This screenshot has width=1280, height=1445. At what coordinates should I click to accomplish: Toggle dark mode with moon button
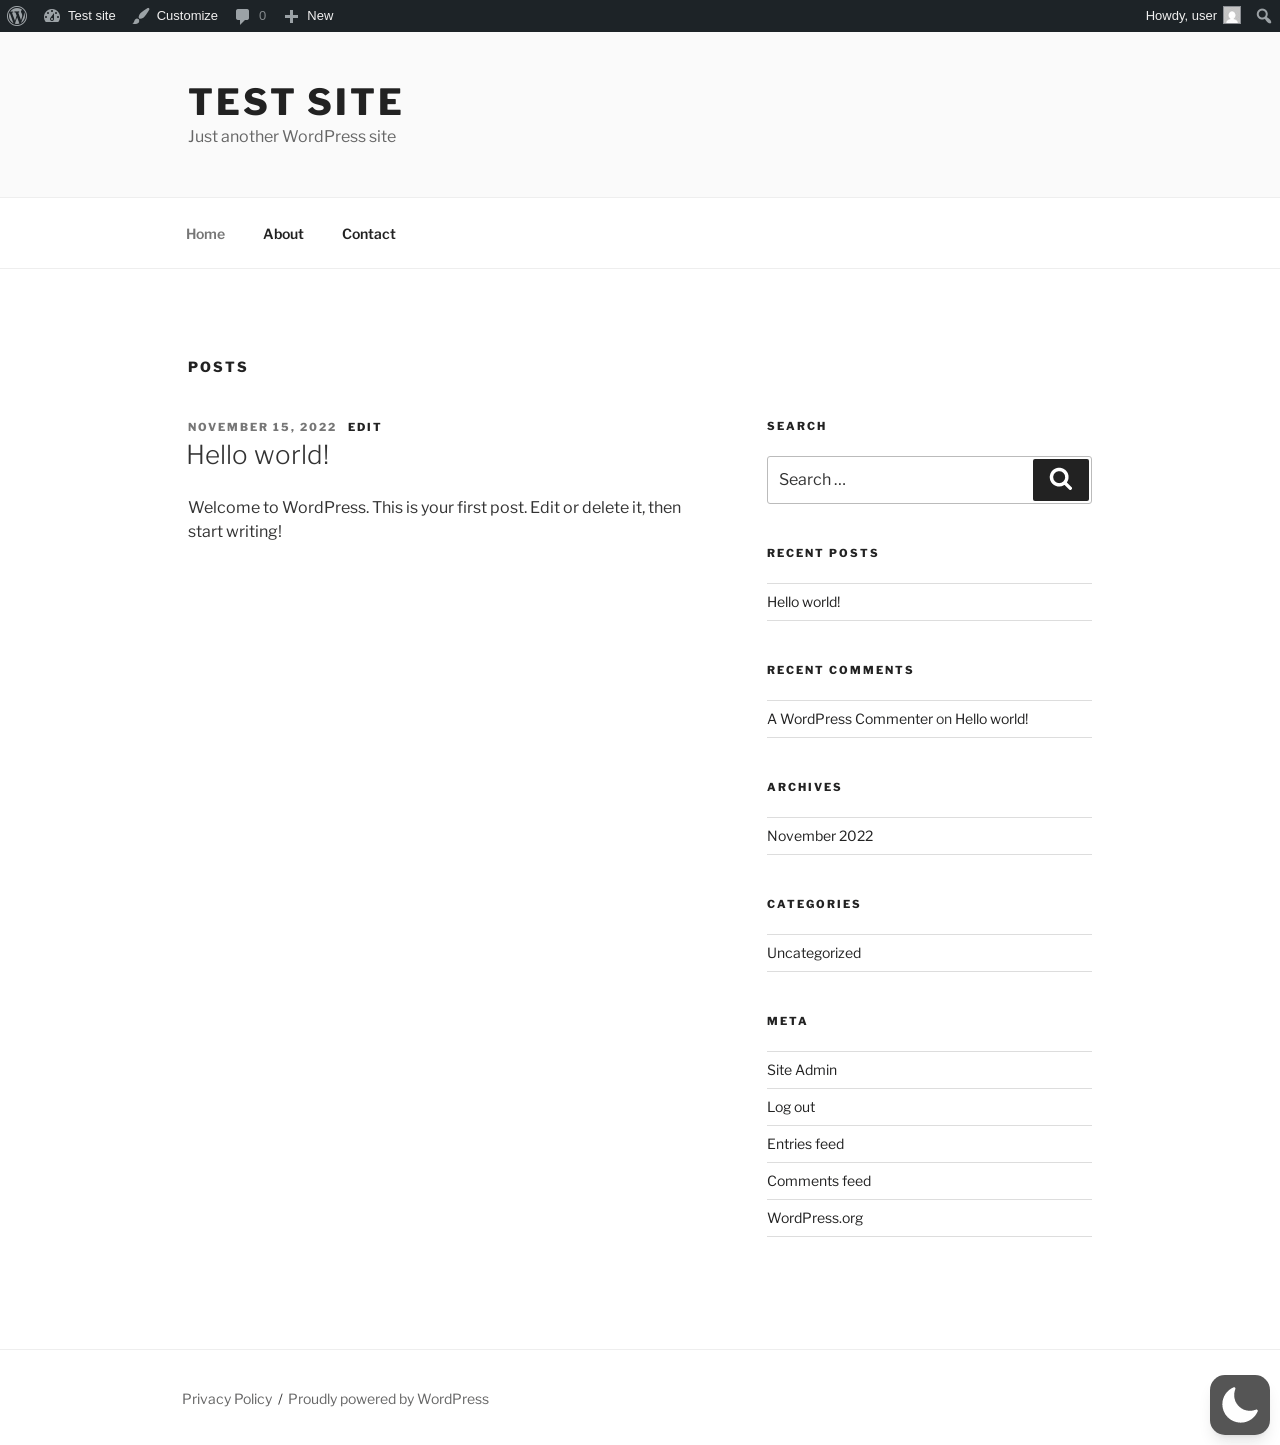coord(1239,1404)
